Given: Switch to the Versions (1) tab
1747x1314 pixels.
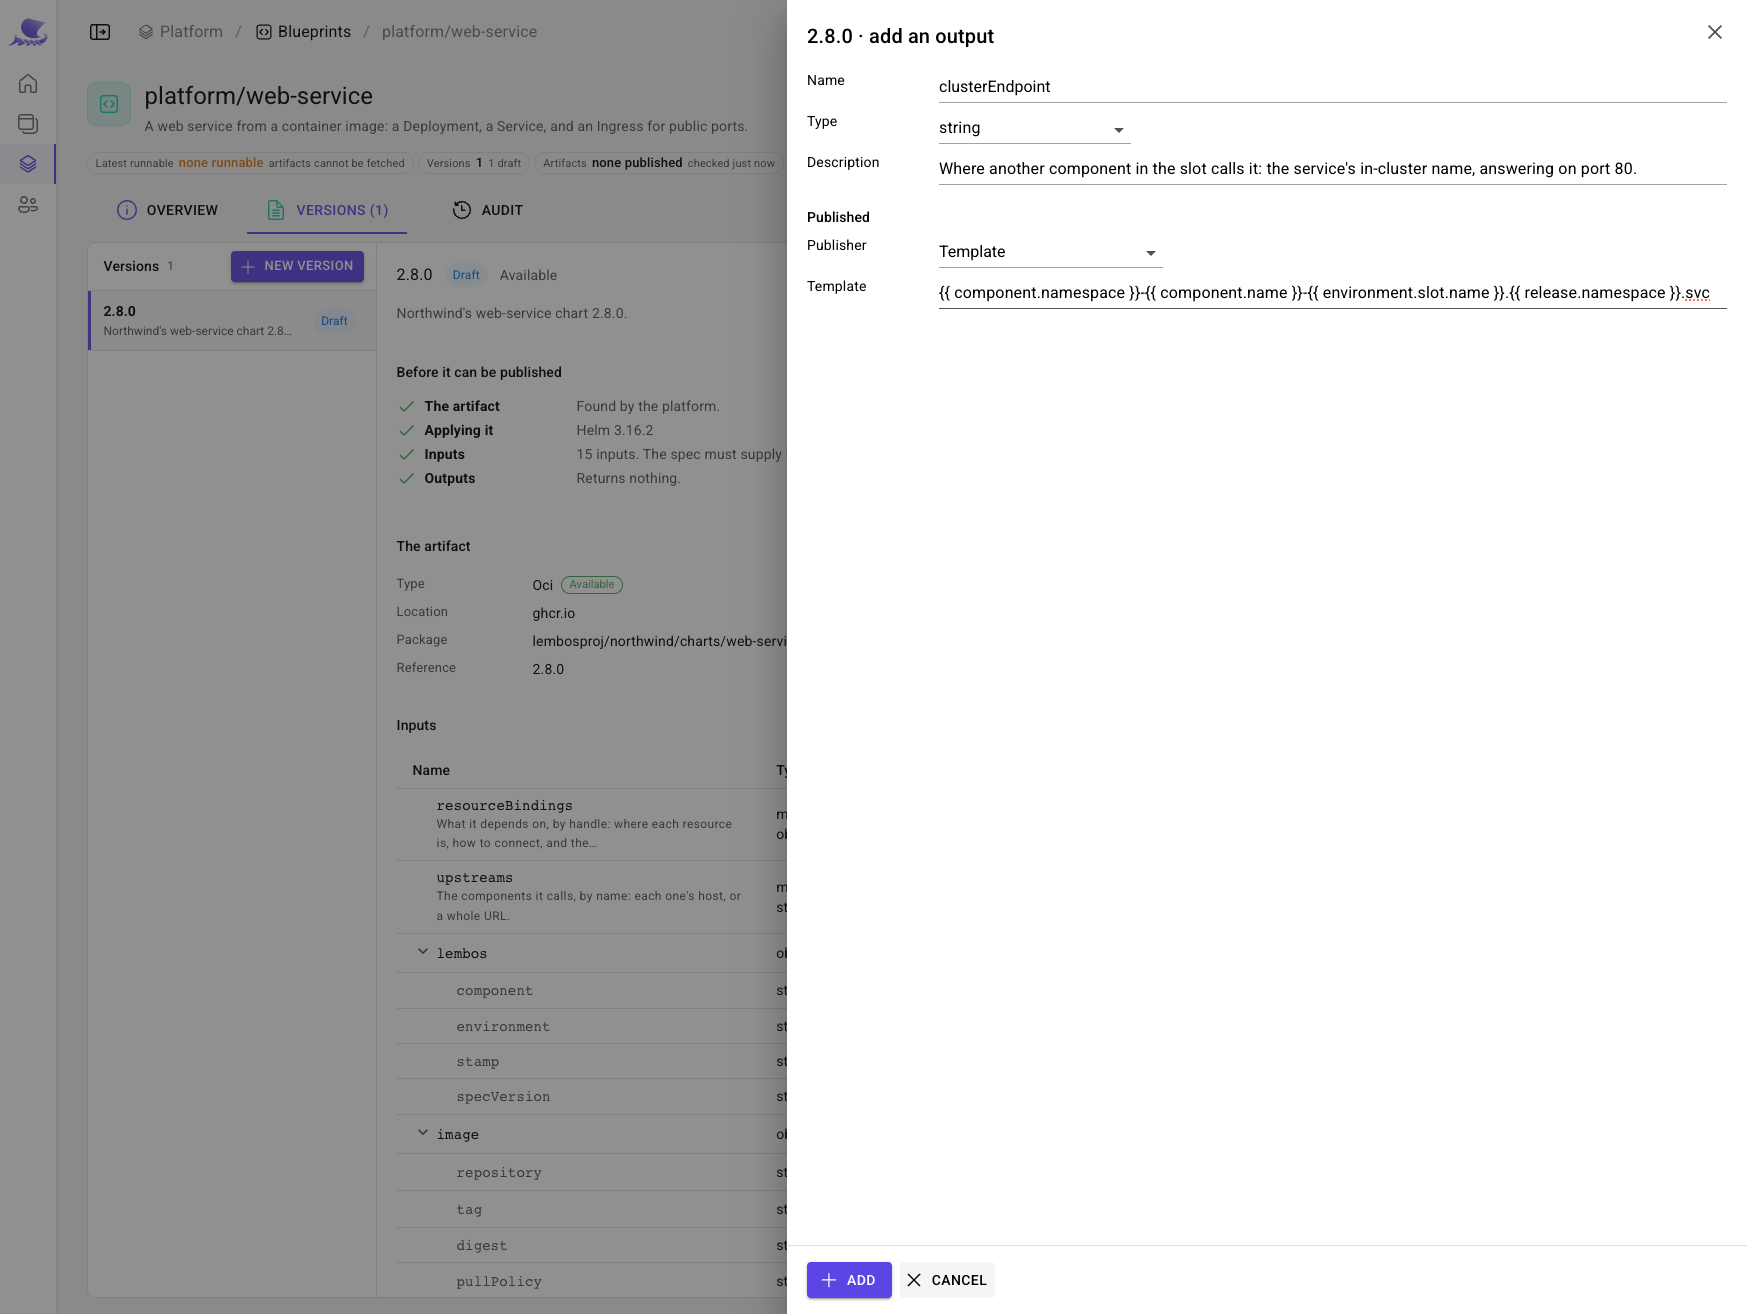Looking at the screenshot, I should 327,210.
